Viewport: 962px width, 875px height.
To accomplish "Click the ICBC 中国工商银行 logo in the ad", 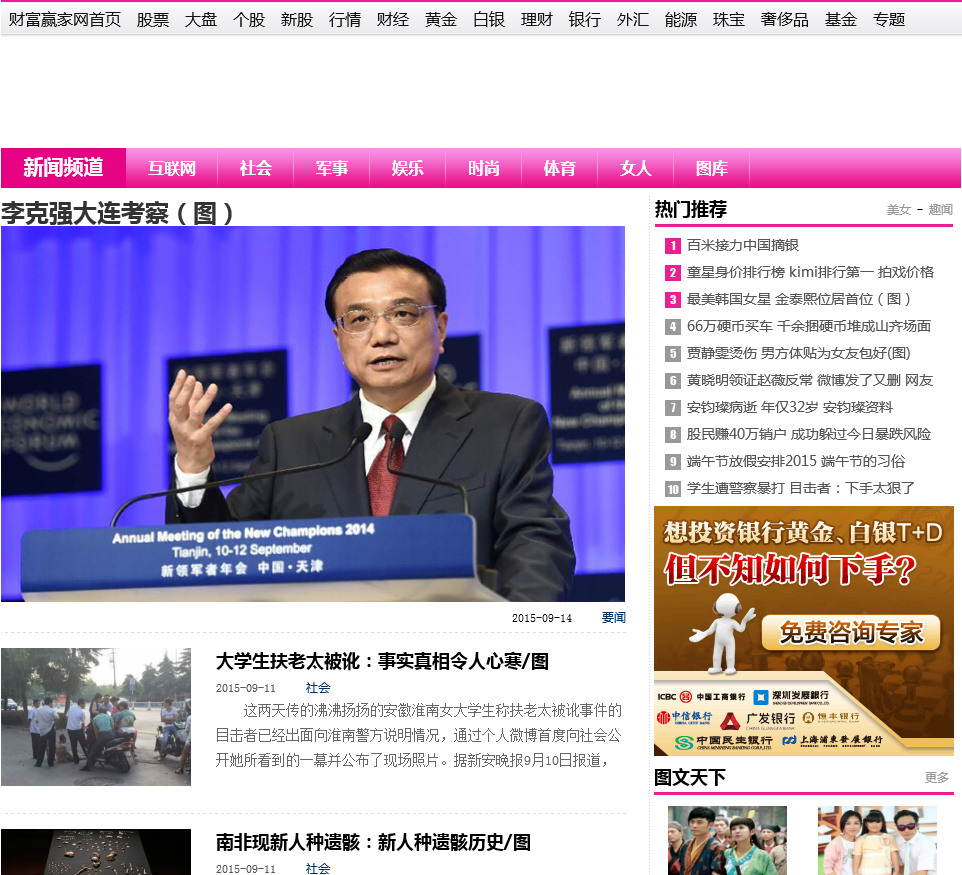I will (x=701, y=696).
